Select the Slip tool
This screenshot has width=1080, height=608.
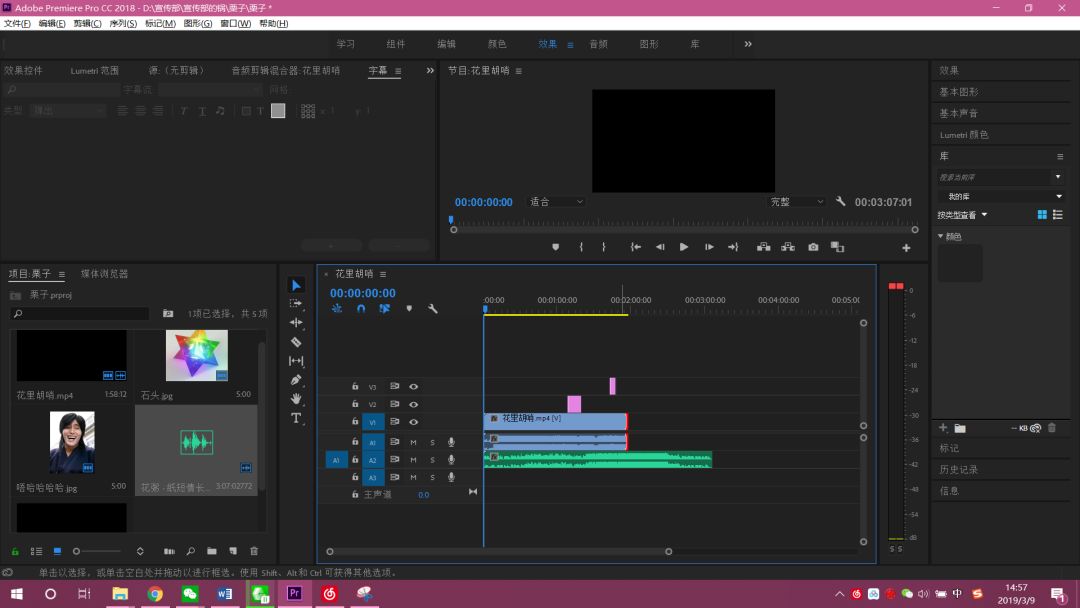[296, 361]
